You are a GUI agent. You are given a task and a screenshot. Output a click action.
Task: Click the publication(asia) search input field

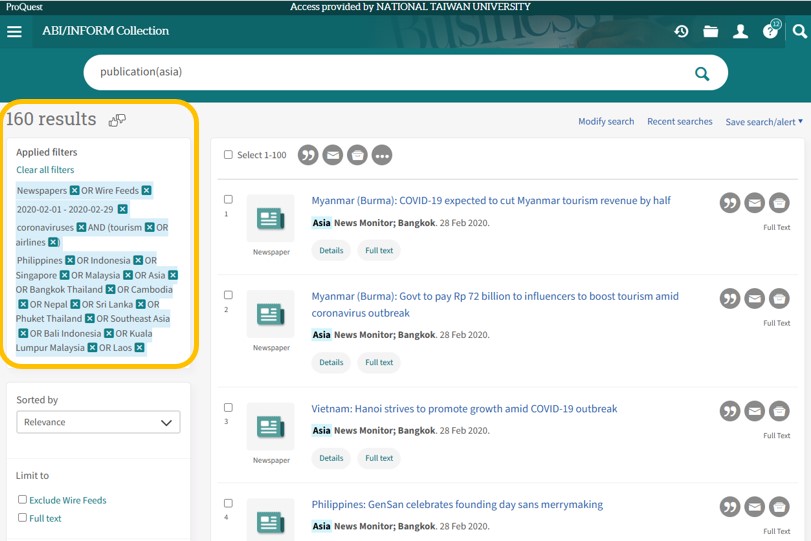point(380,72)
